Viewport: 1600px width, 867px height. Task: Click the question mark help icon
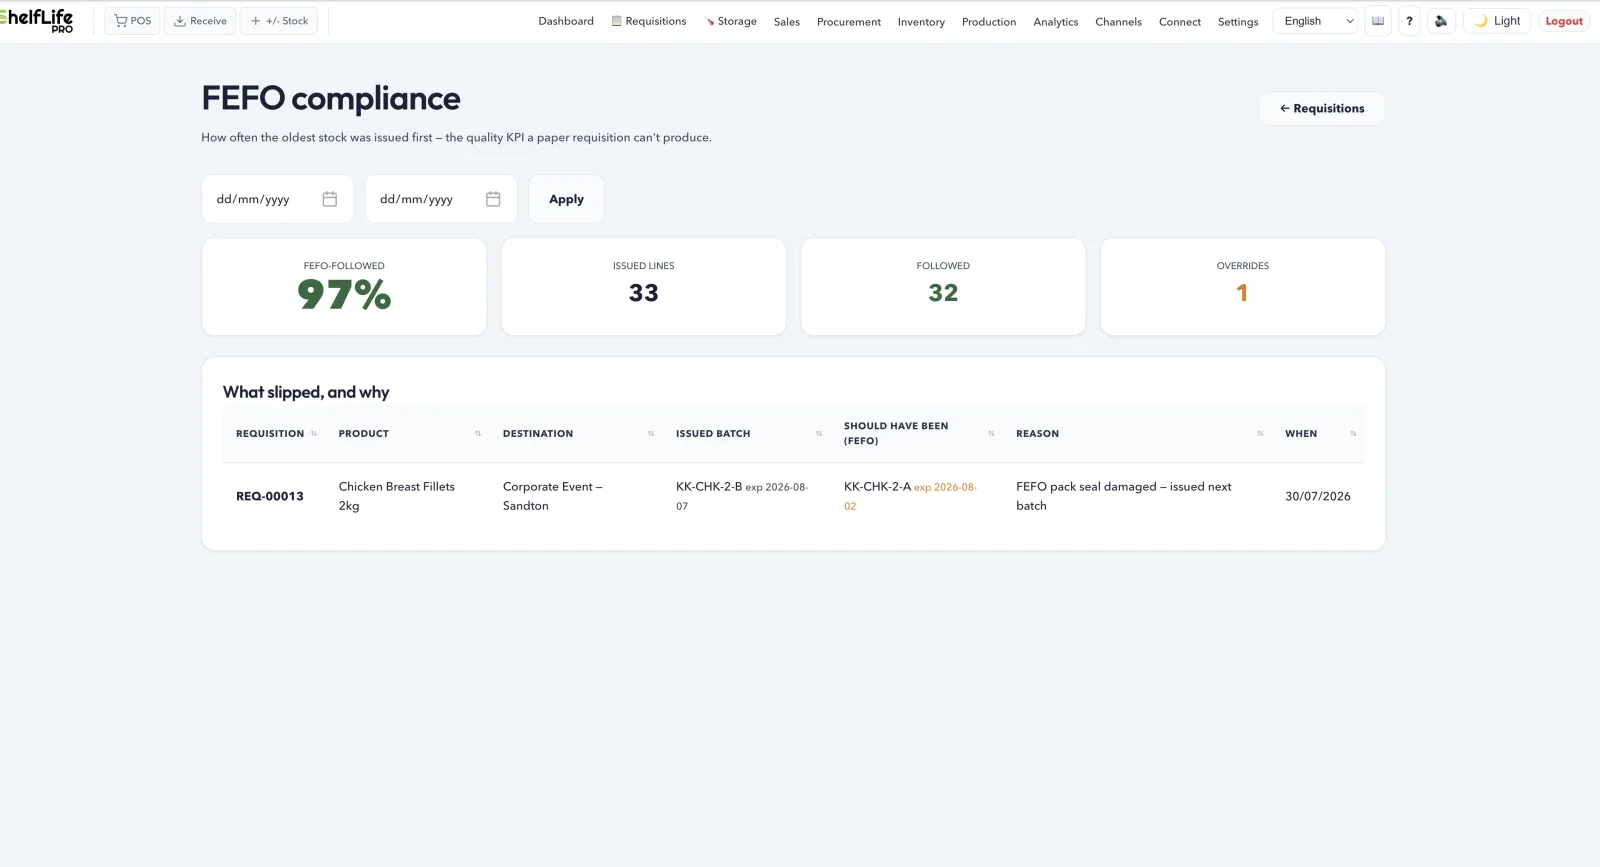click(x=1409, y=21)
